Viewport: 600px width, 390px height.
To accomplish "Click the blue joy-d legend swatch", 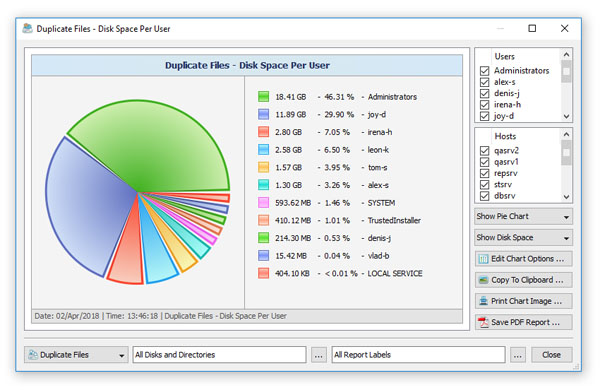I will click(263, 114).
